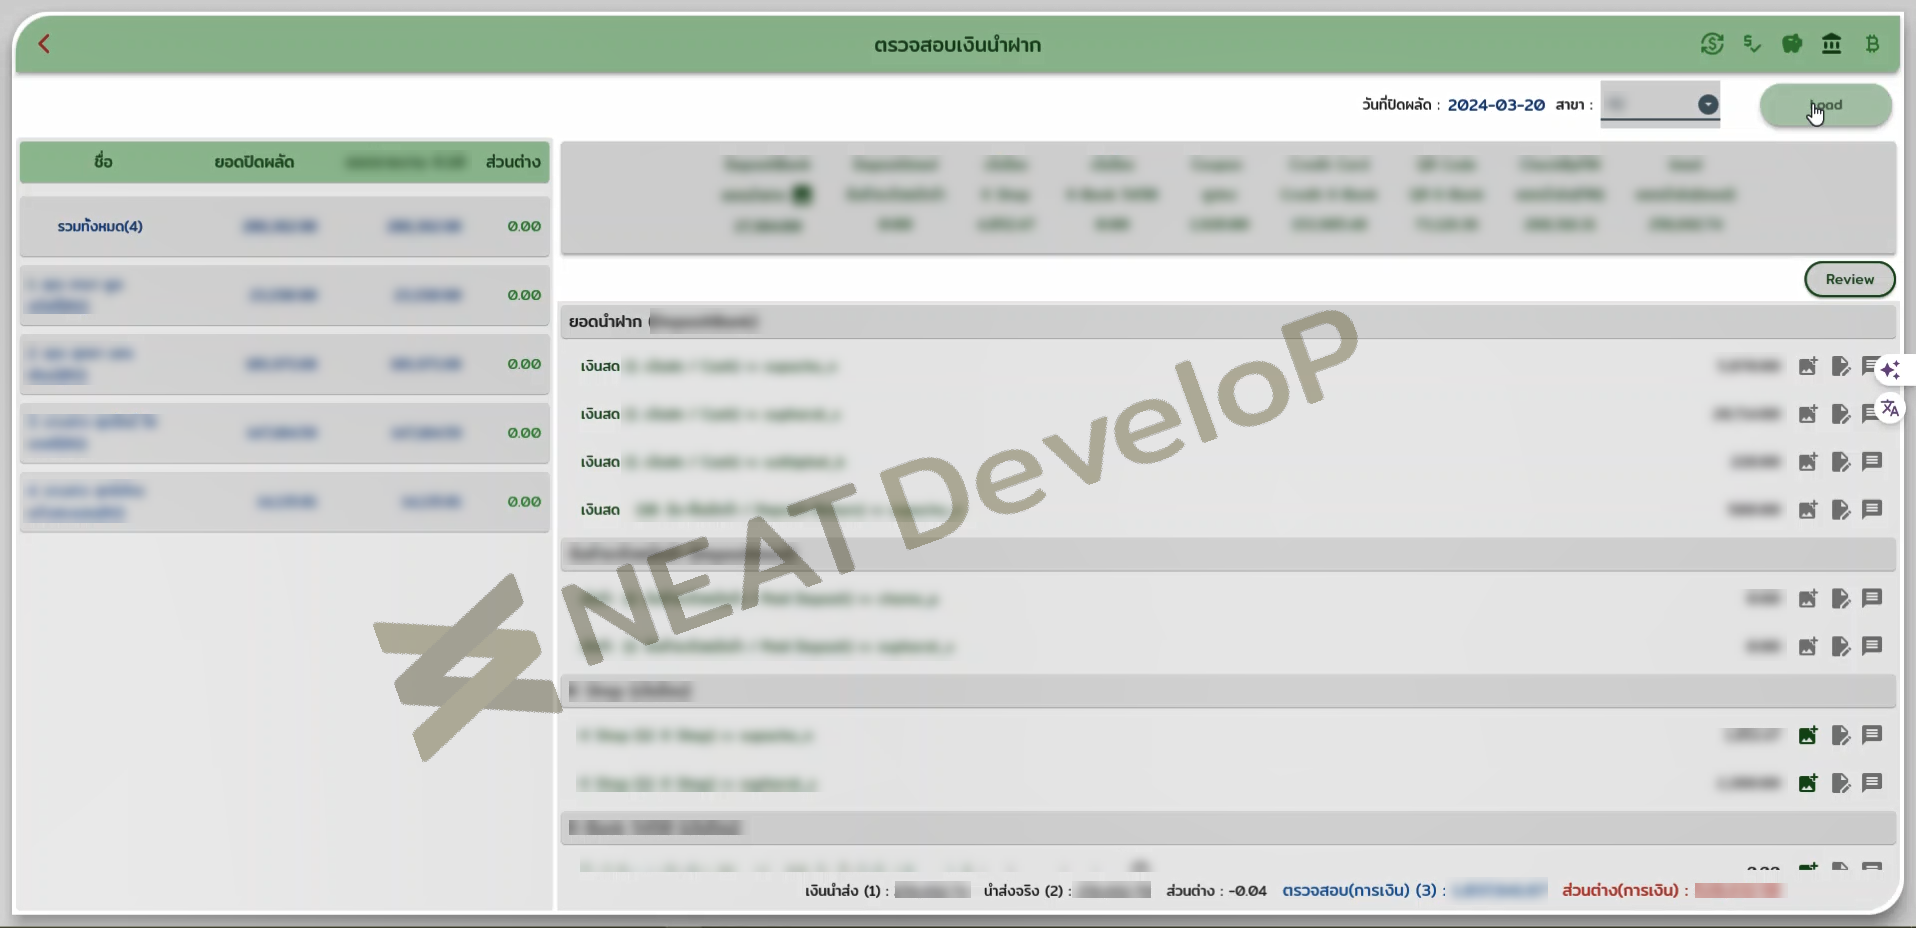Click the purple AI sparkle floating button

1889,370
